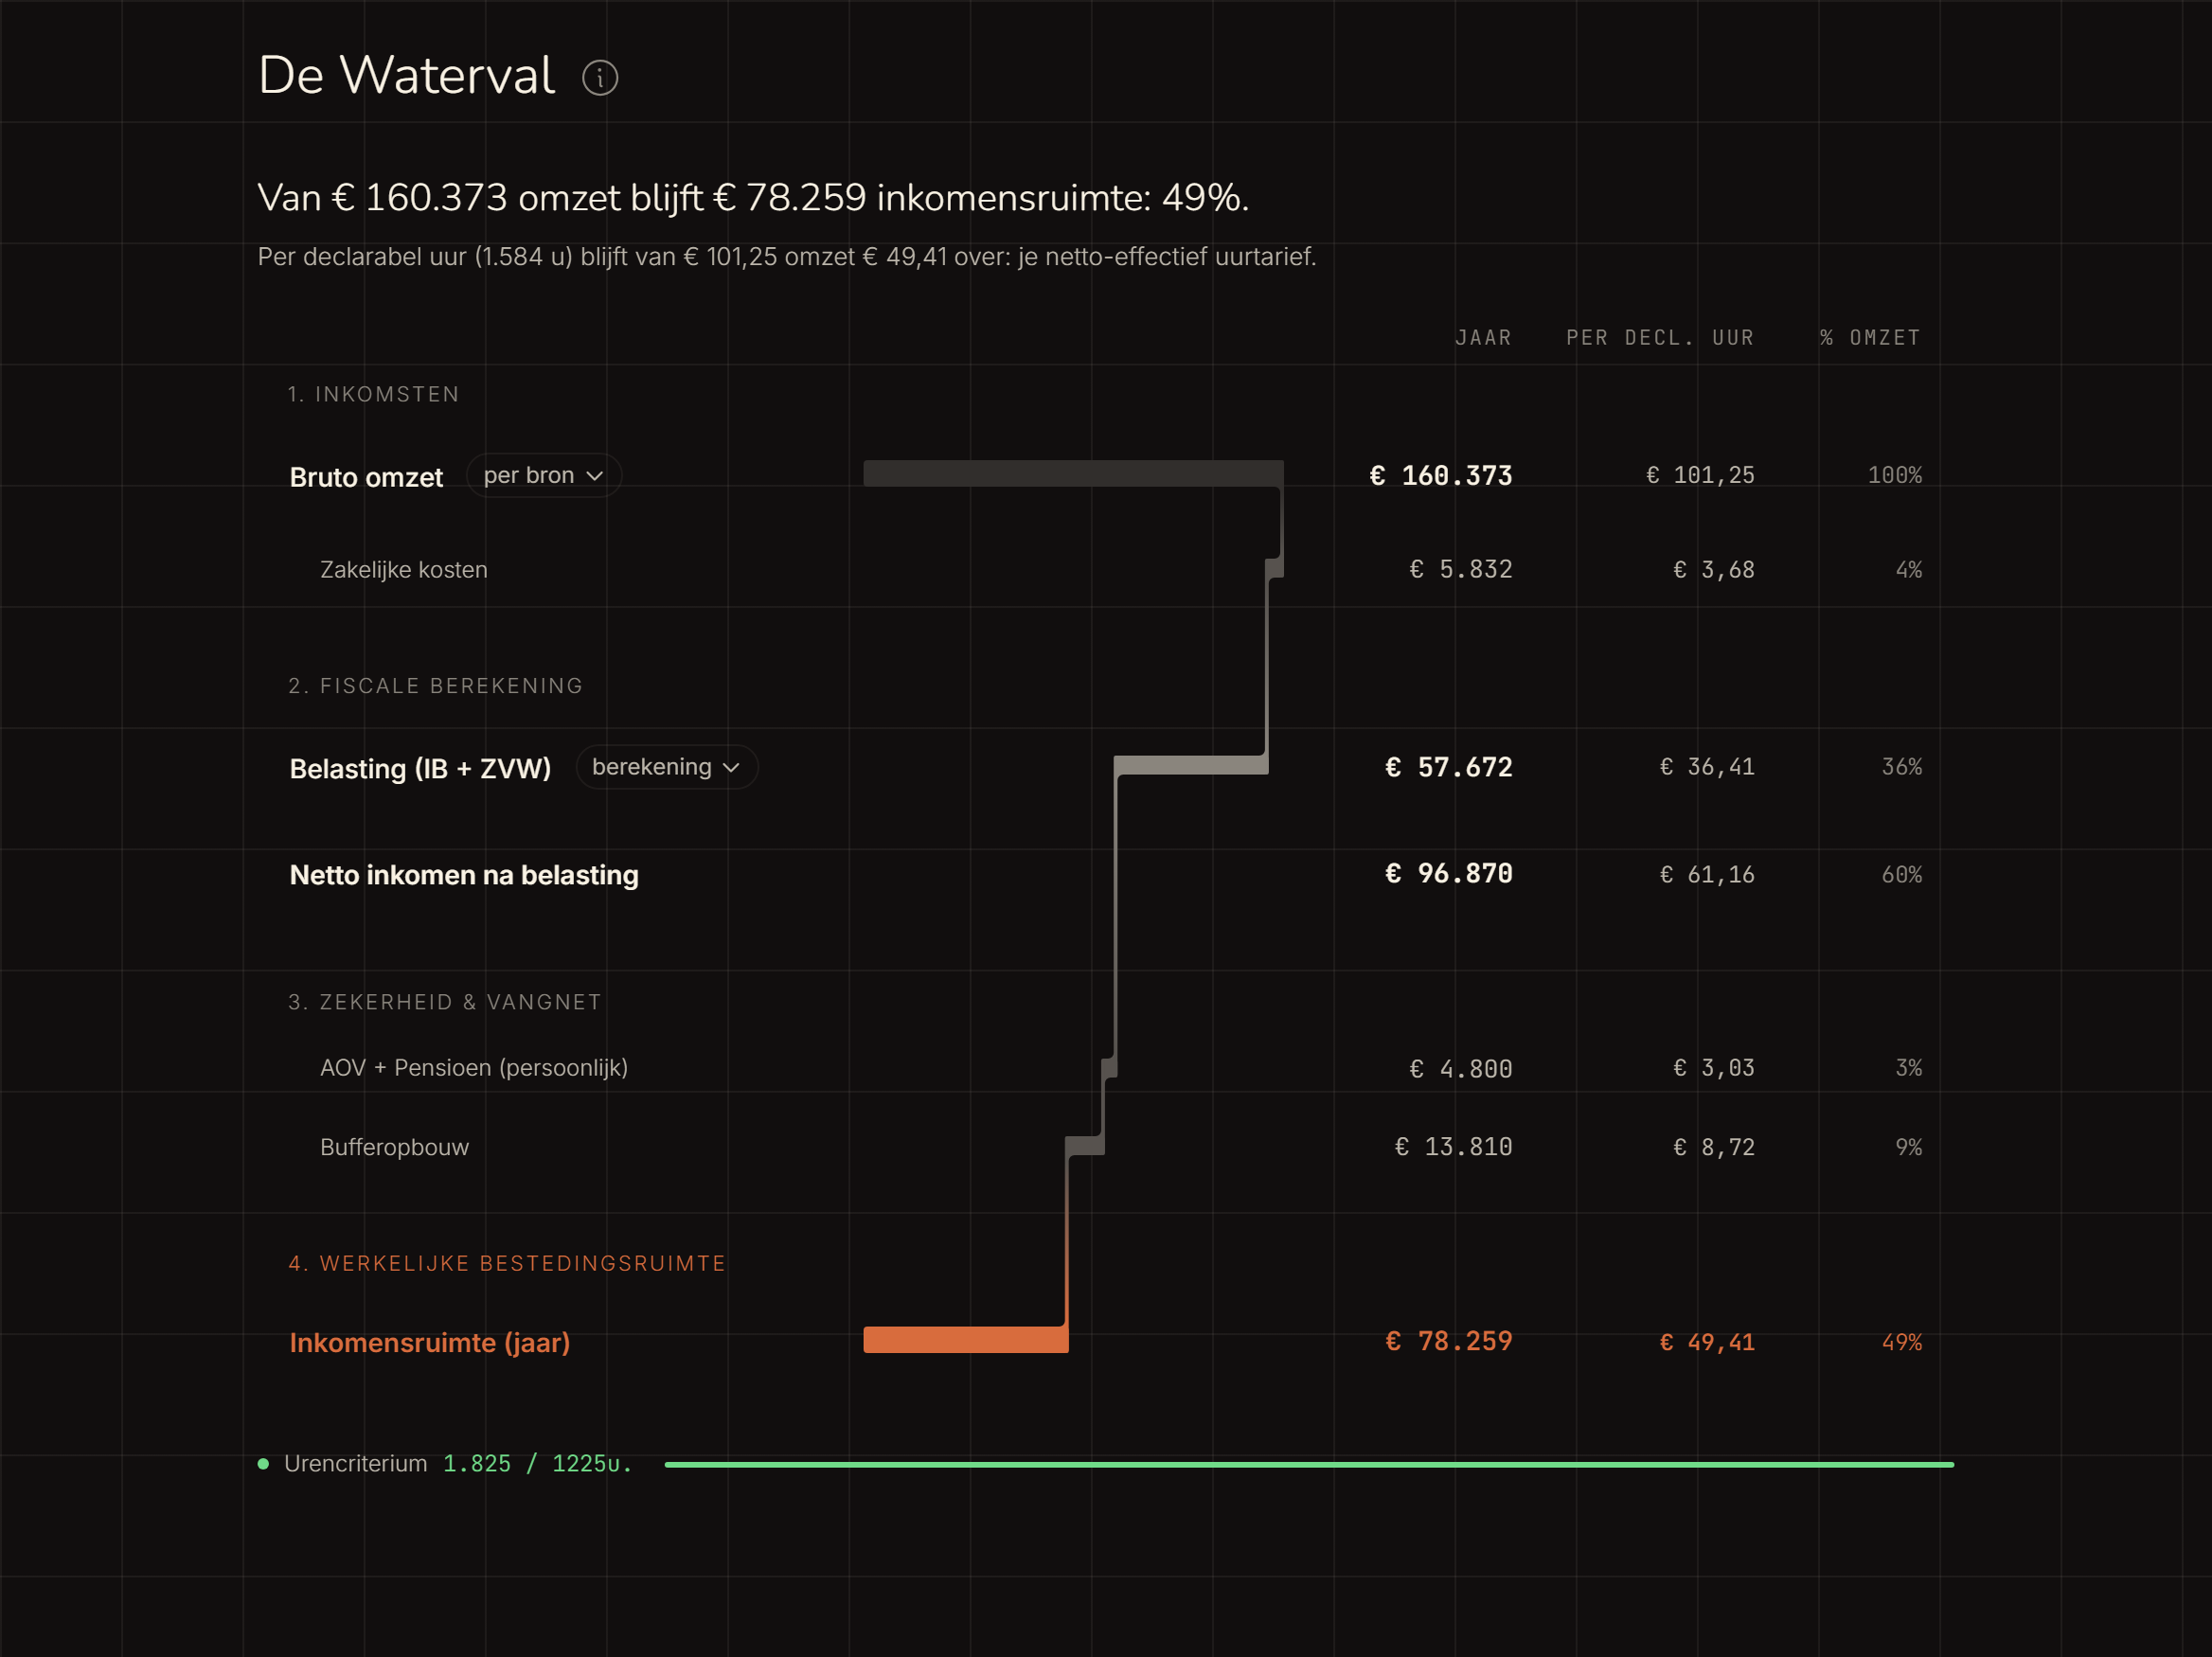
Task: Click the '€ 96.870' net income value
Action: [1448, 874]
